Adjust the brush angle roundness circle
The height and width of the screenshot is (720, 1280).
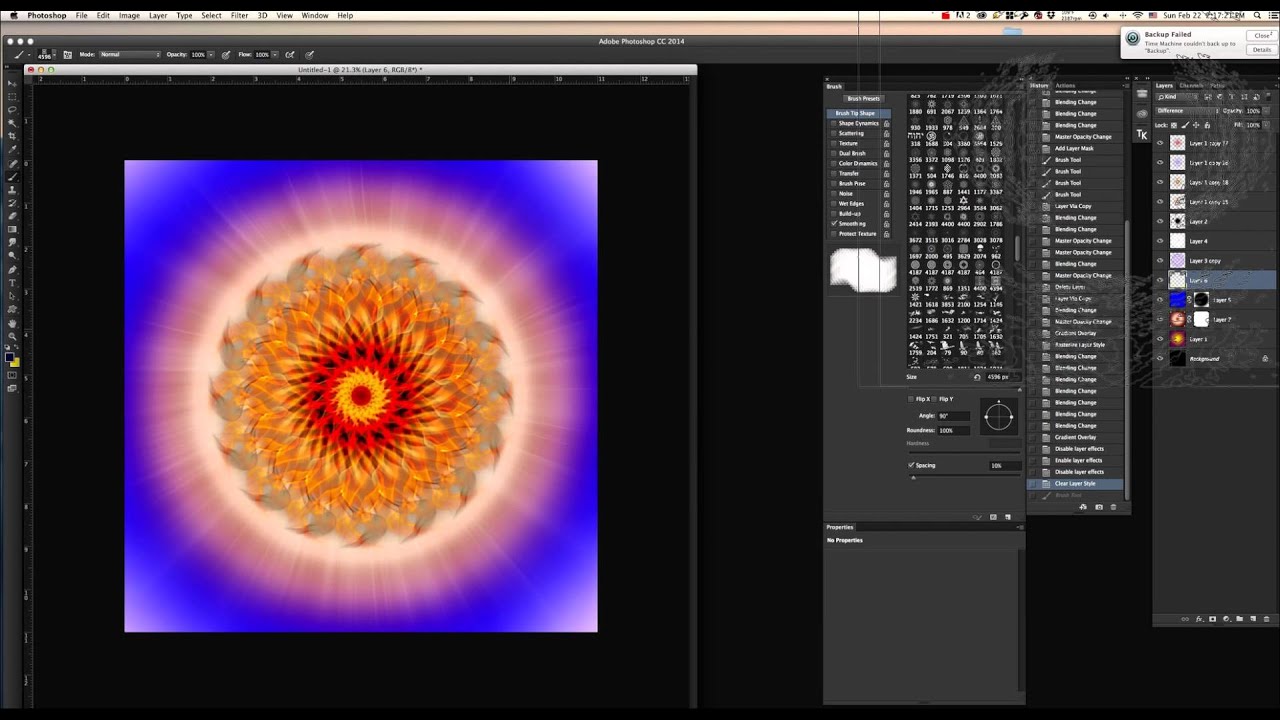point(999,416)
